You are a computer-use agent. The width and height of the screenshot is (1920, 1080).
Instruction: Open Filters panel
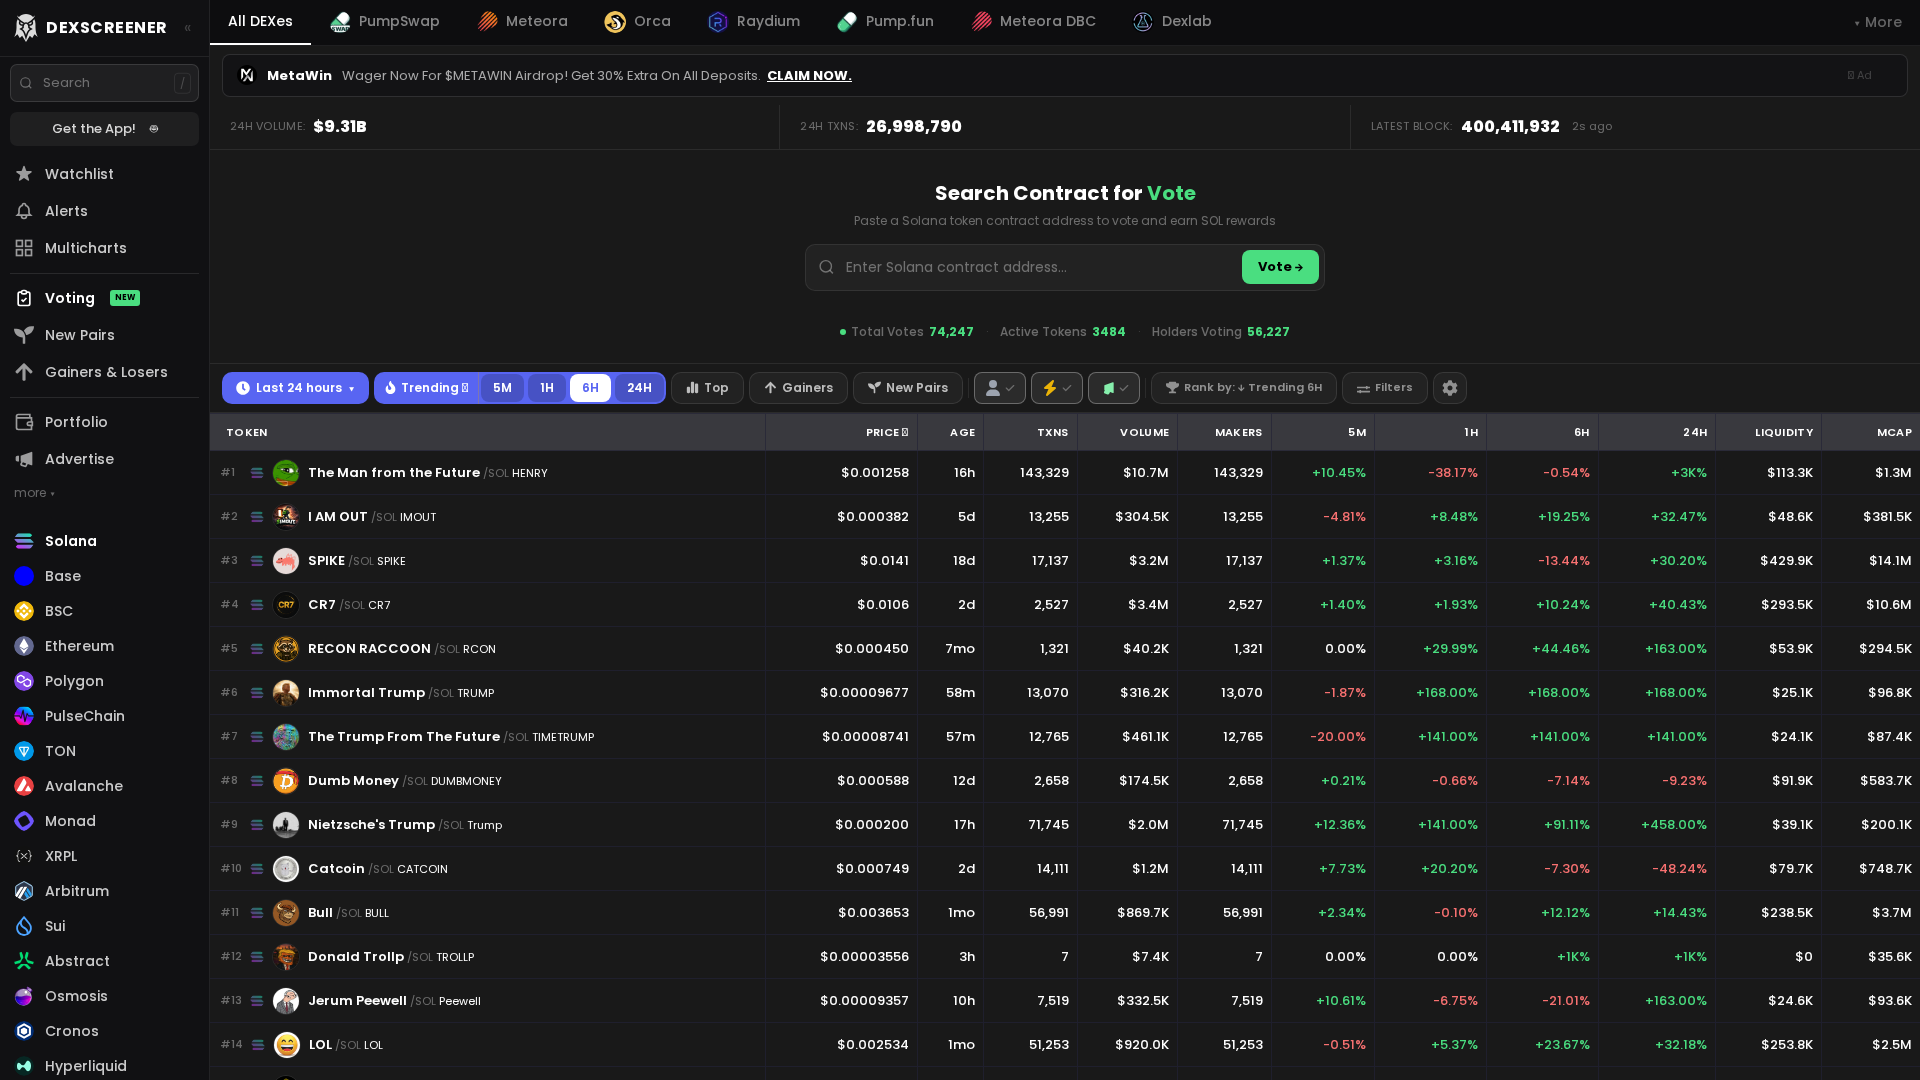pyautogui.click(x=1385, y=388)
